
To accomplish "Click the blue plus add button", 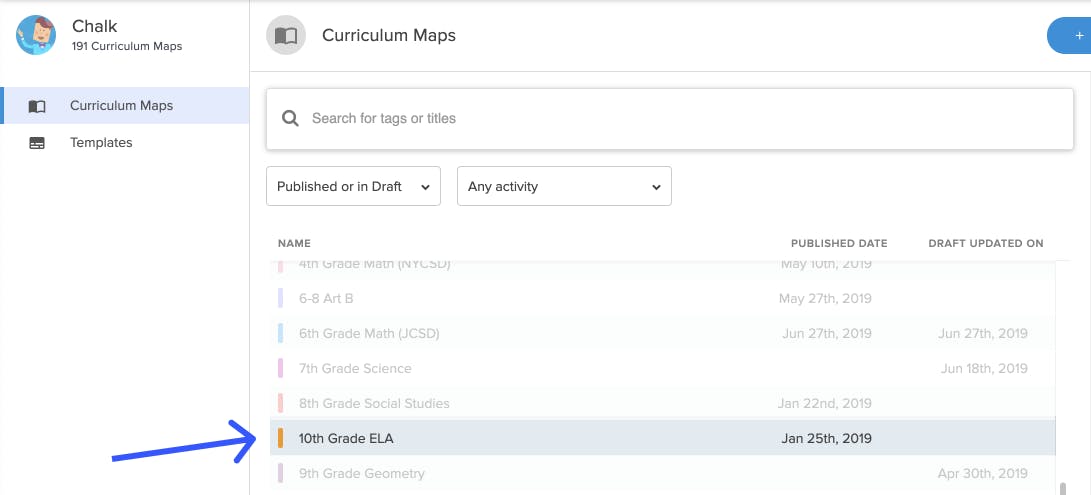I will click(x=1069, y=36).
